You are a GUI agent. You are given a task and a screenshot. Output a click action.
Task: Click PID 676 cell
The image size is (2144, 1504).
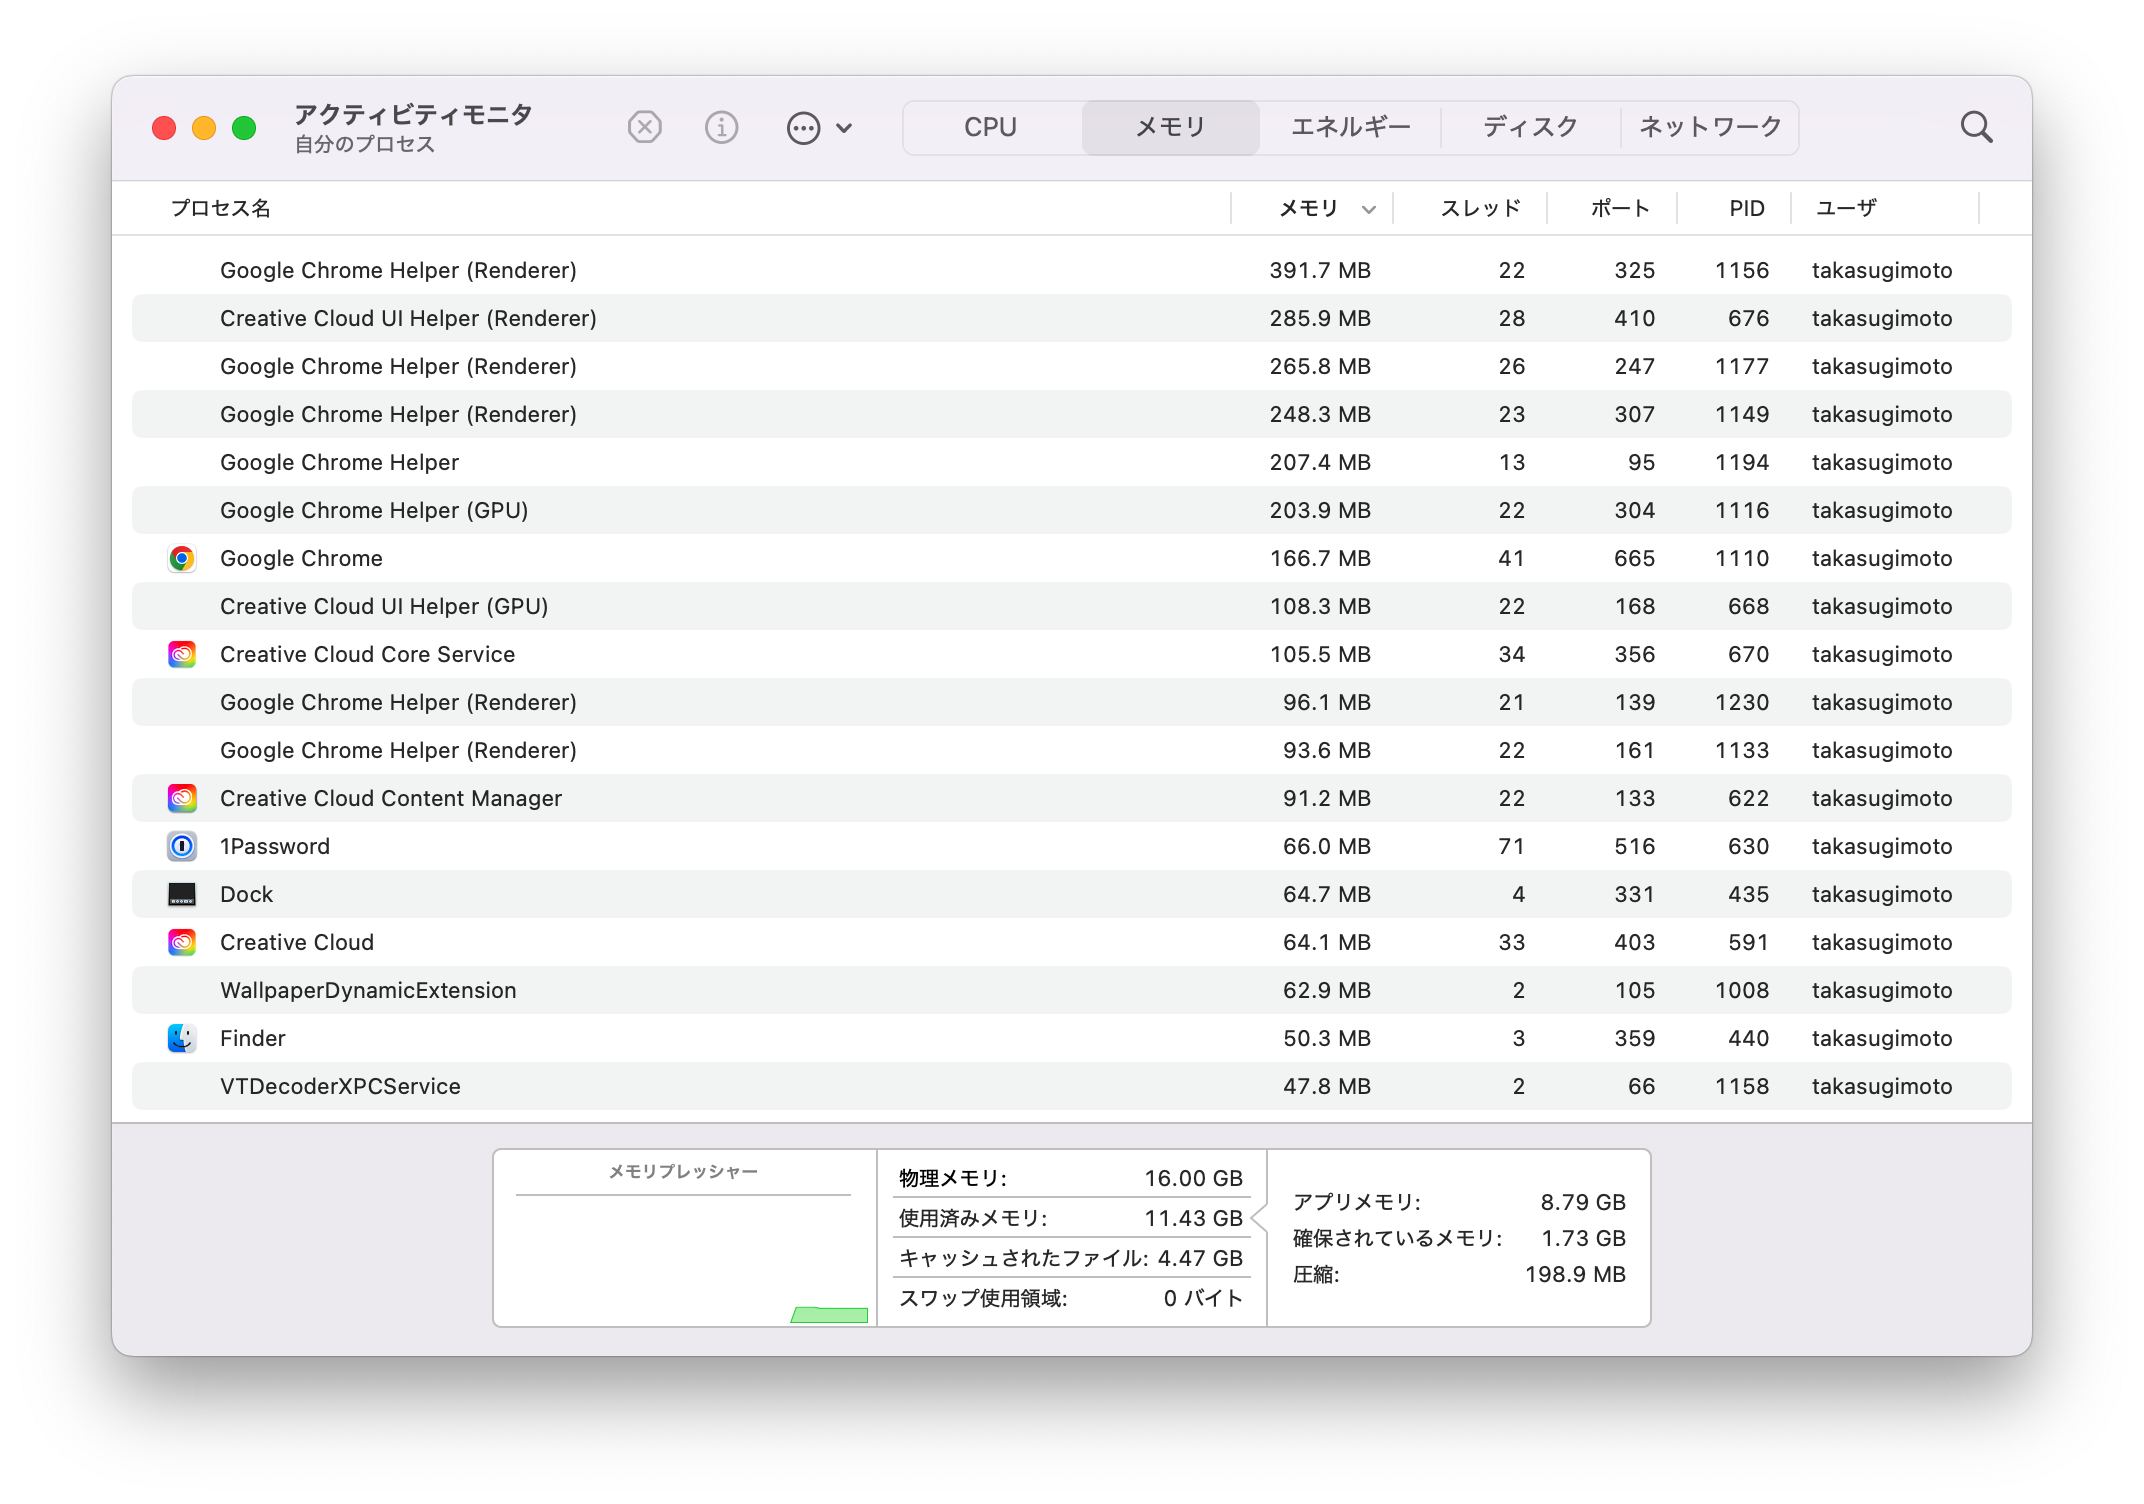(1748, 318)
